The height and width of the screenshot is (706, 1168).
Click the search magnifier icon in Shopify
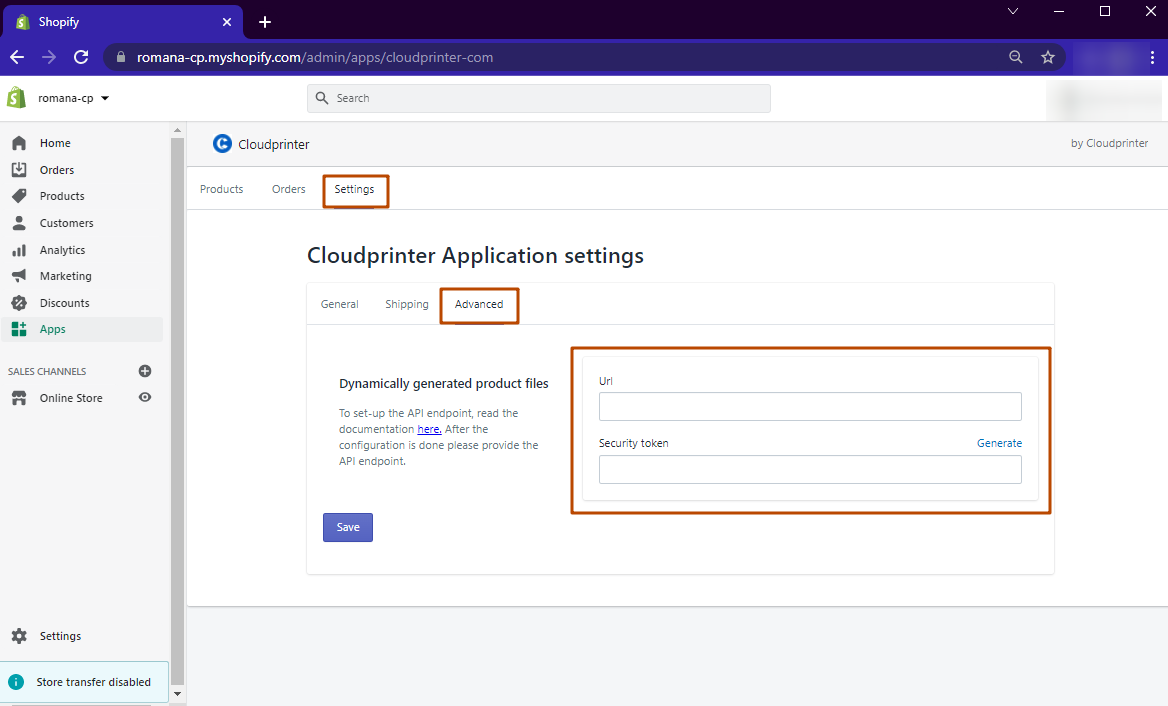[x=322, y=98]
